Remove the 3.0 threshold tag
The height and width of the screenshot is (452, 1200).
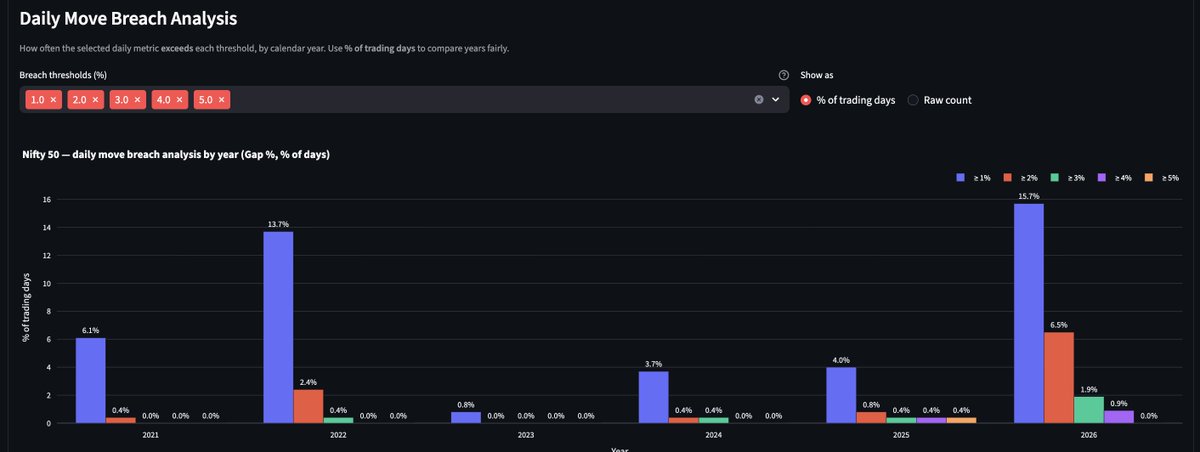138,100
